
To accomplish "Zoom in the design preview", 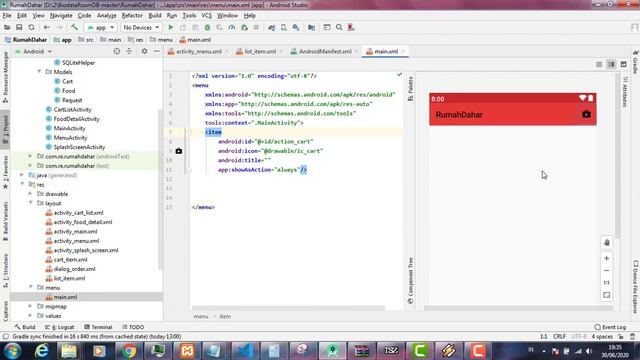I will tap(607, 258).
